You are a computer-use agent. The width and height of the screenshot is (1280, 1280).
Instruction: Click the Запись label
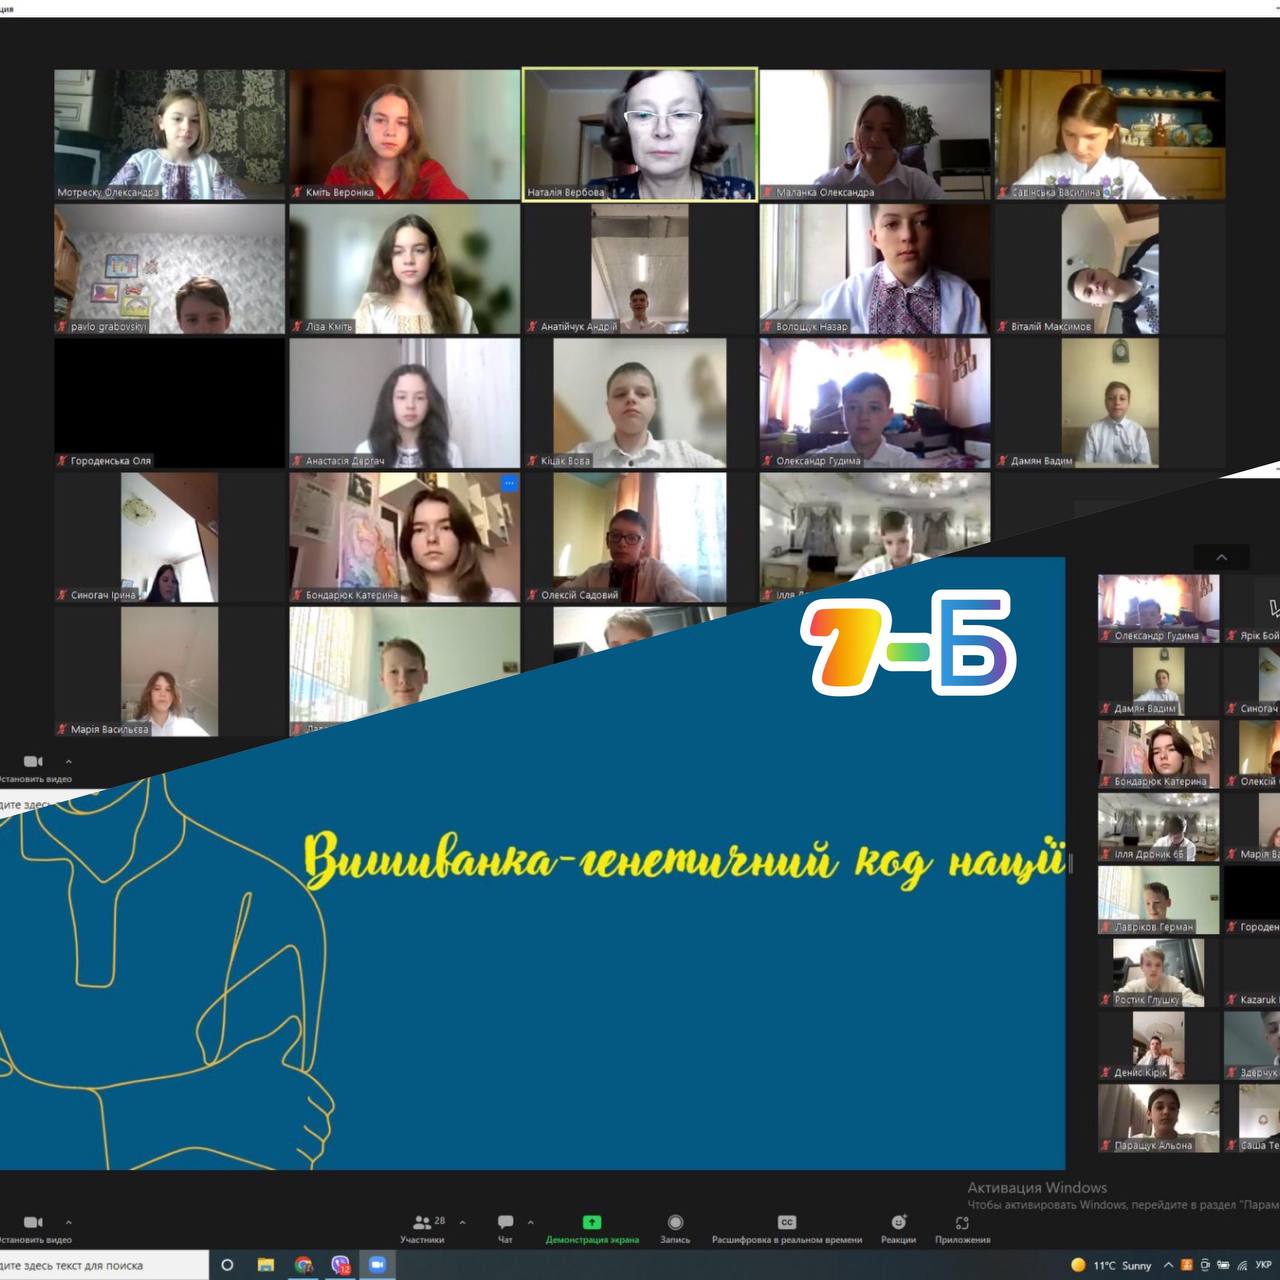pos(675,1240)
